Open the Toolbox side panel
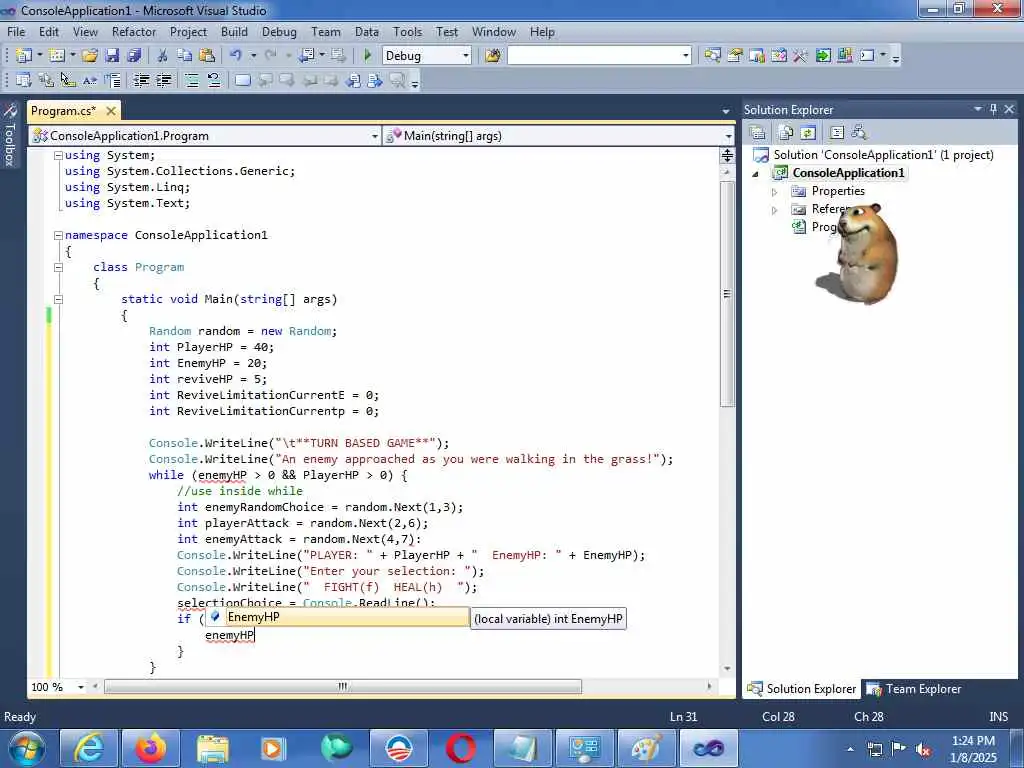 click(10, 136)
